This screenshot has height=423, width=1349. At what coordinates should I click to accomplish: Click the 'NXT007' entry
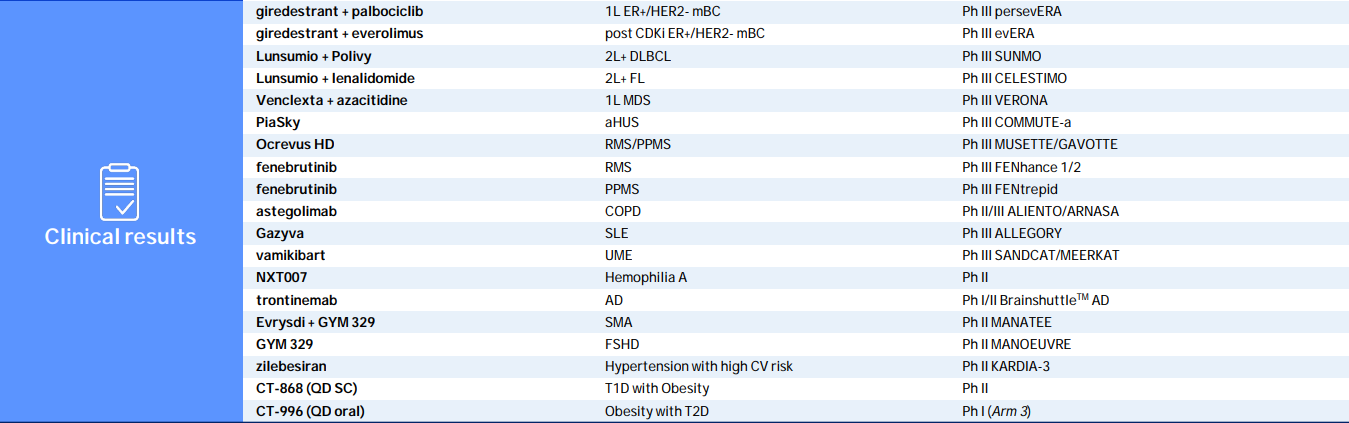(x=281, y=277)
